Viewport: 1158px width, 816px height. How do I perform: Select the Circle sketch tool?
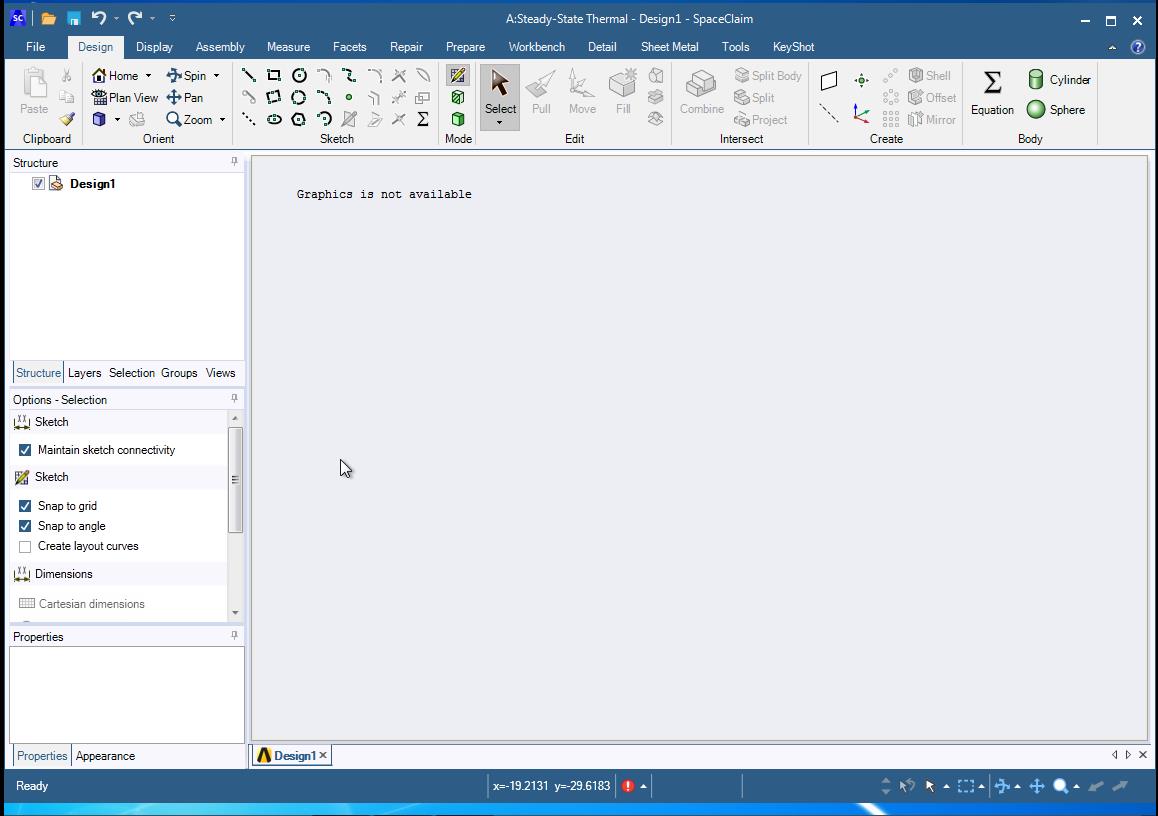click(299, 75)
